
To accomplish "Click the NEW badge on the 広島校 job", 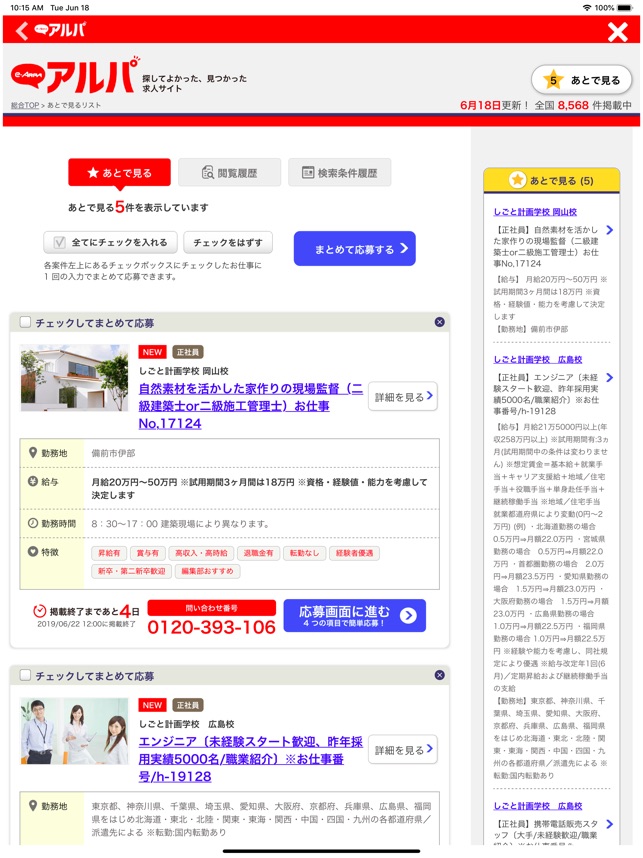I will point(153,705).
